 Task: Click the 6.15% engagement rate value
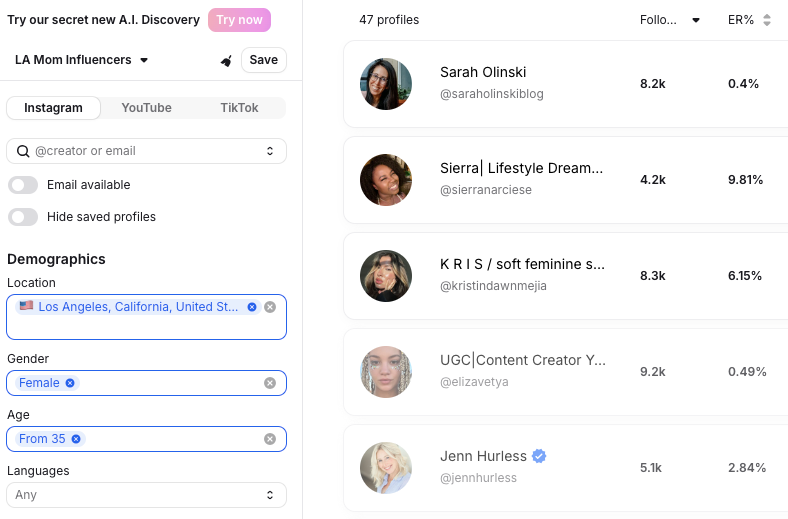(745, 276)
